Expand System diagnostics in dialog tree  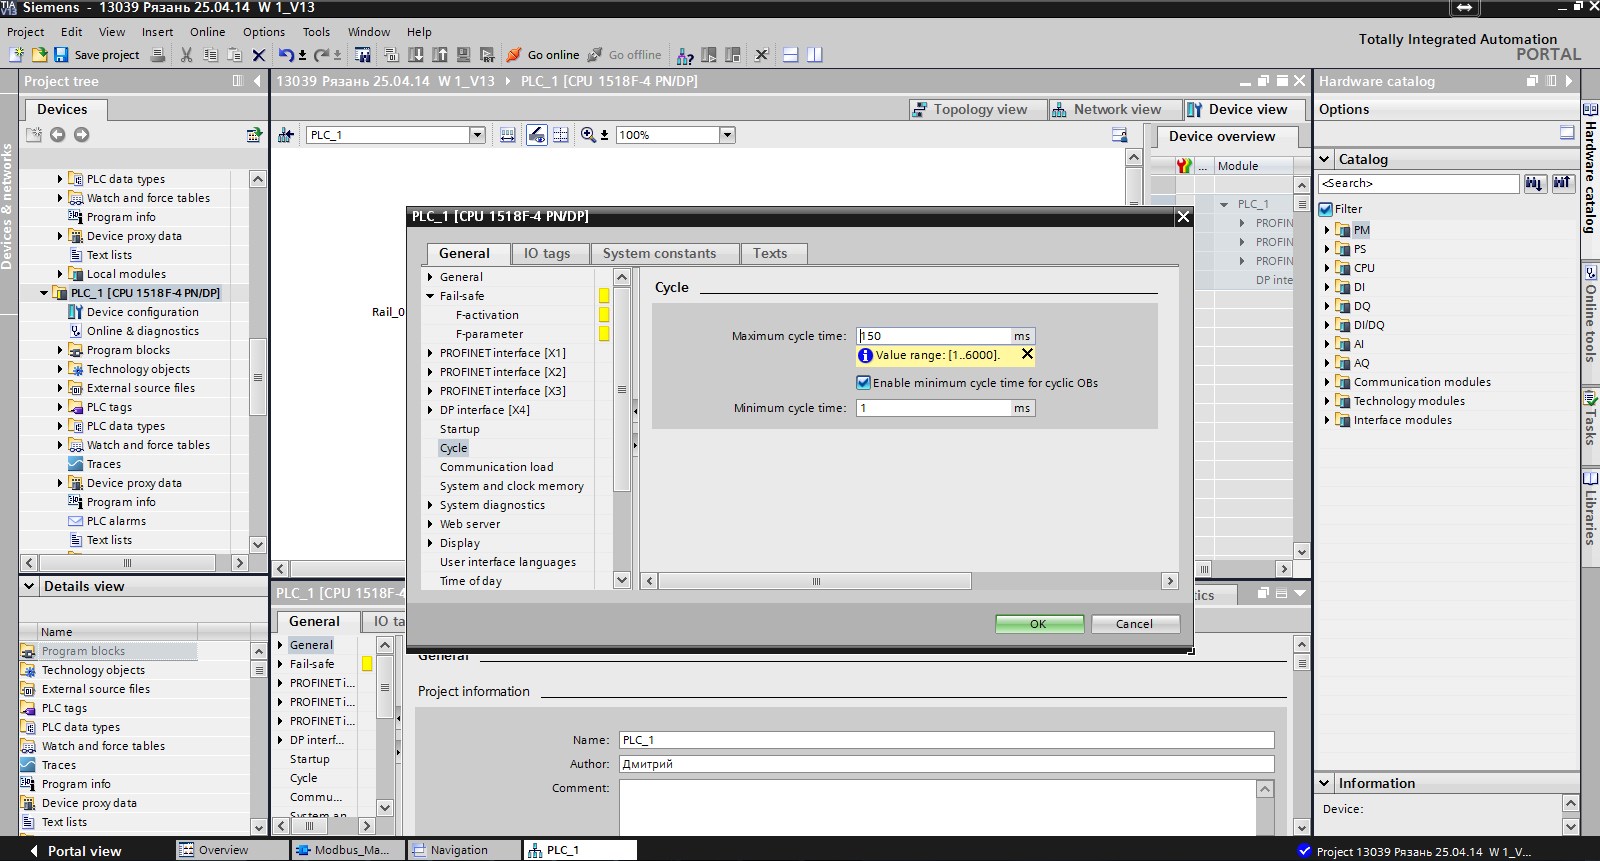[x=430, y=505]
